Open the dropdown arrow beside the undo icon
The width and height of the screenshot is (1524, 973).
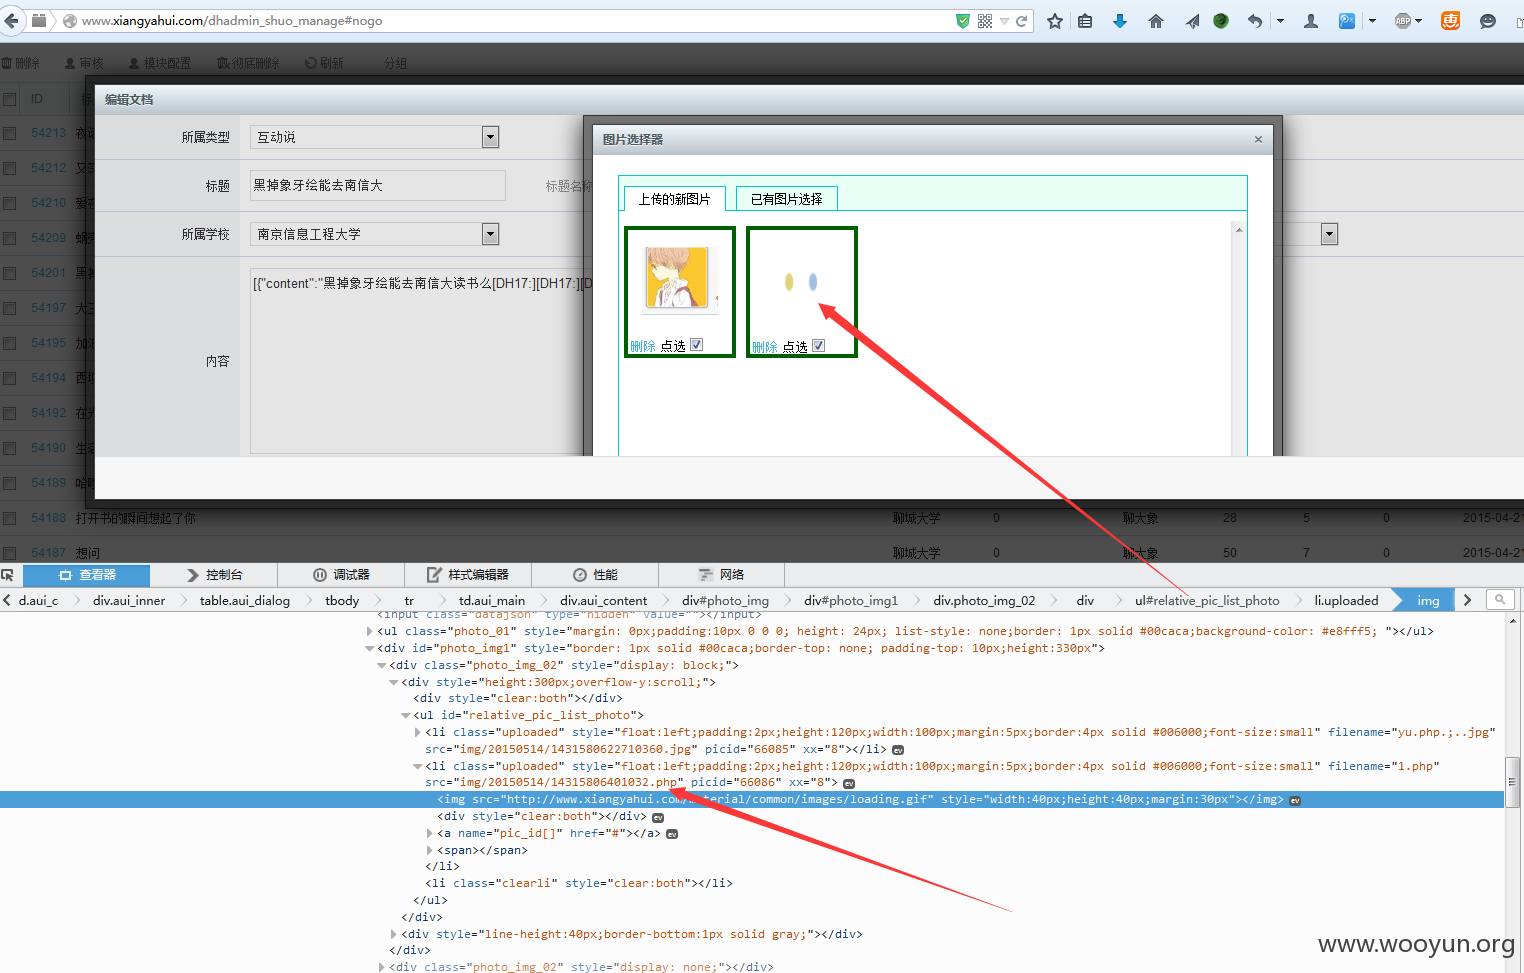click(1280, 21)
